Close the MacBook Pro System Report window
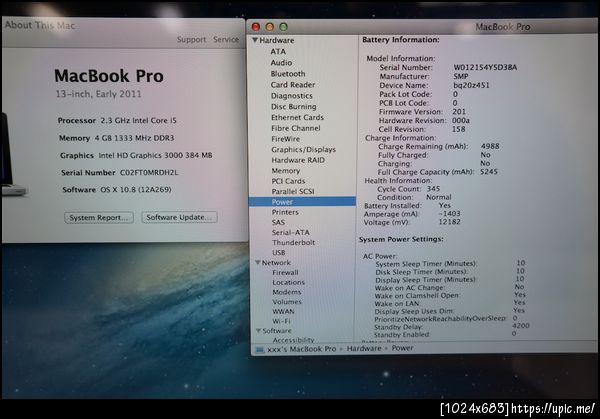Viewport: 600px width, 419px height. tap(256, 26)
